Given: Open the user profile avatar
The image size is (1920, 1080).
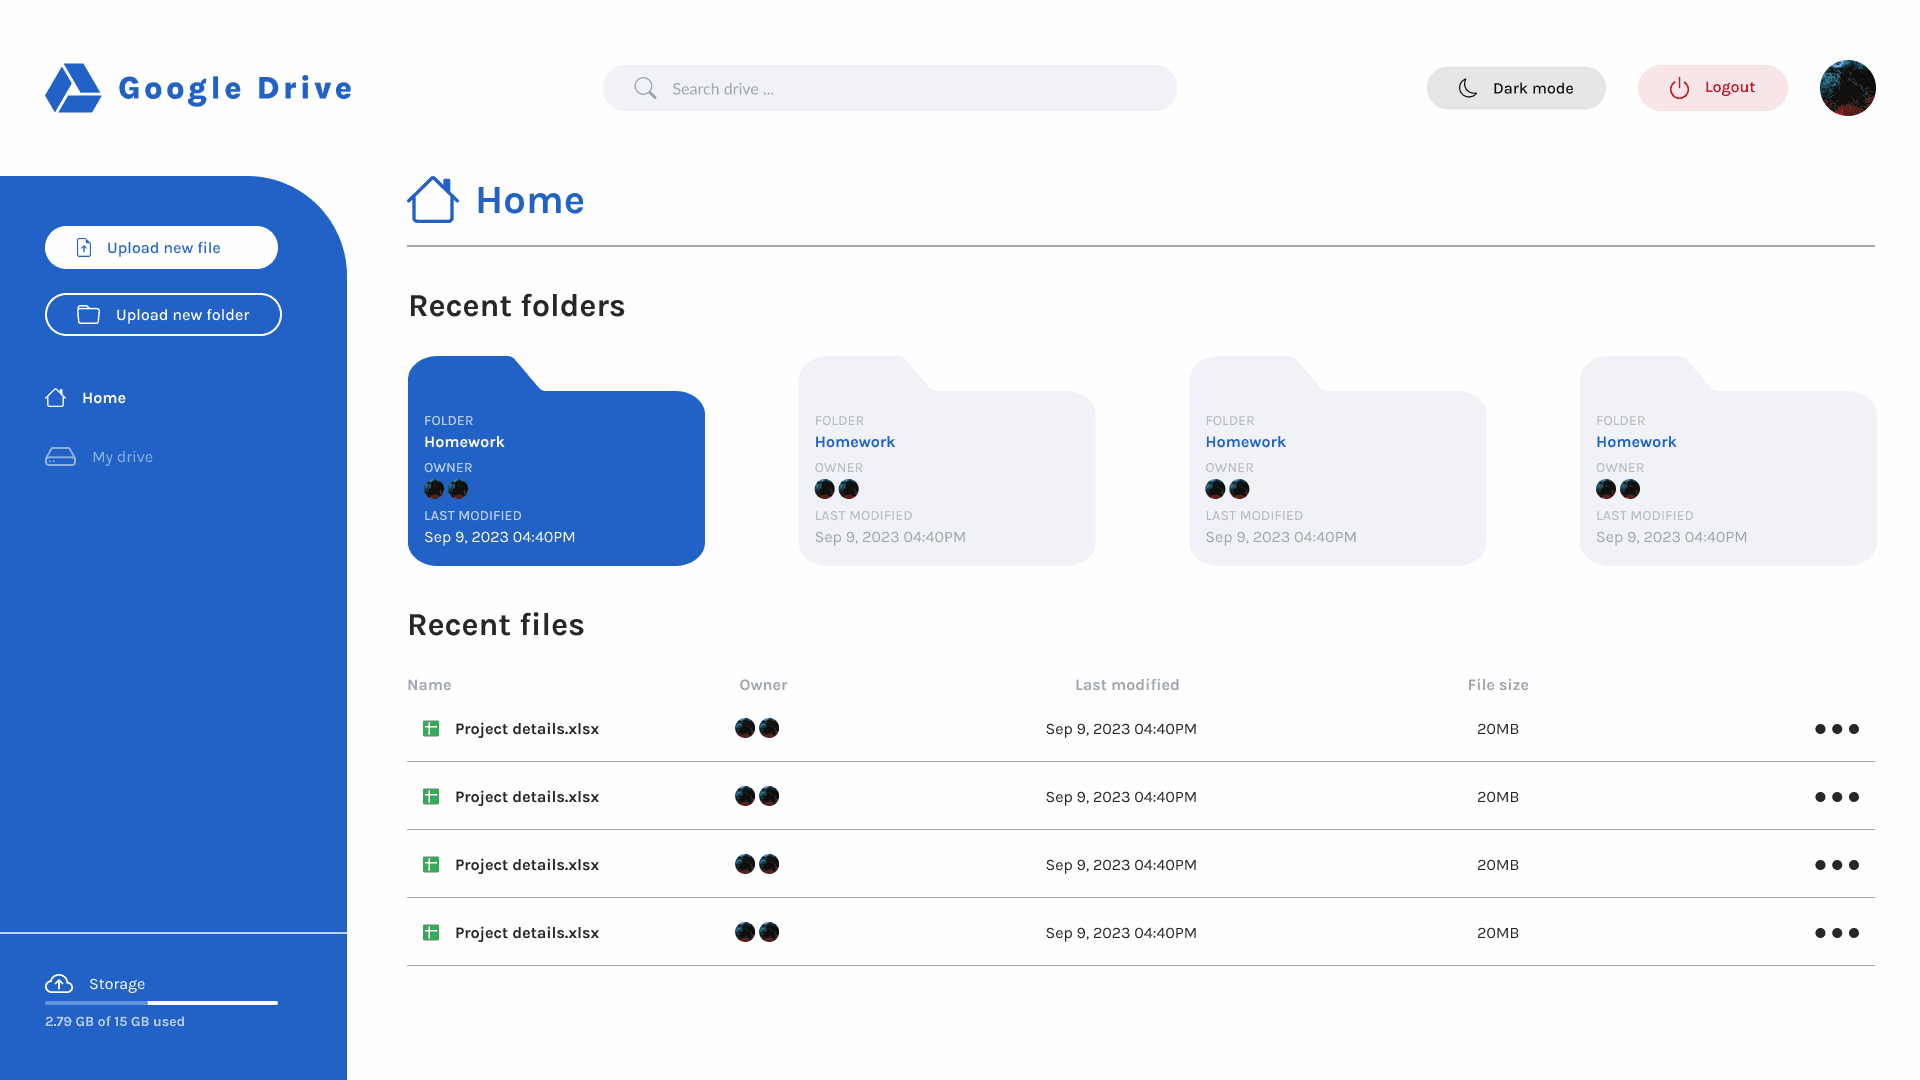Looking at the screenshot, I should pos(1847,88).
